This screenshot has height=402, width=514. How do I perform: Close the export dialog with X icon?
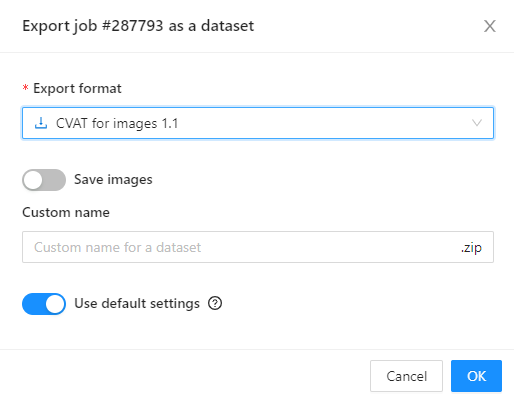[x=490, y=26]
